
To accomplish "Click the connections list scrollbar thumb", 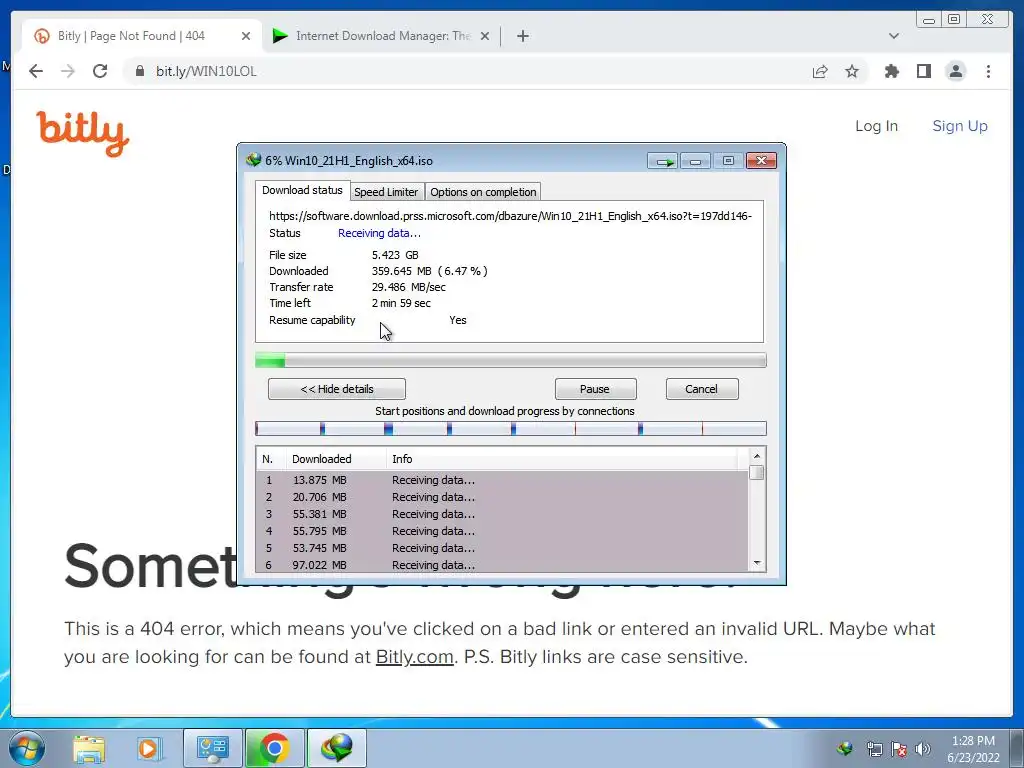I will click(757, 473).
